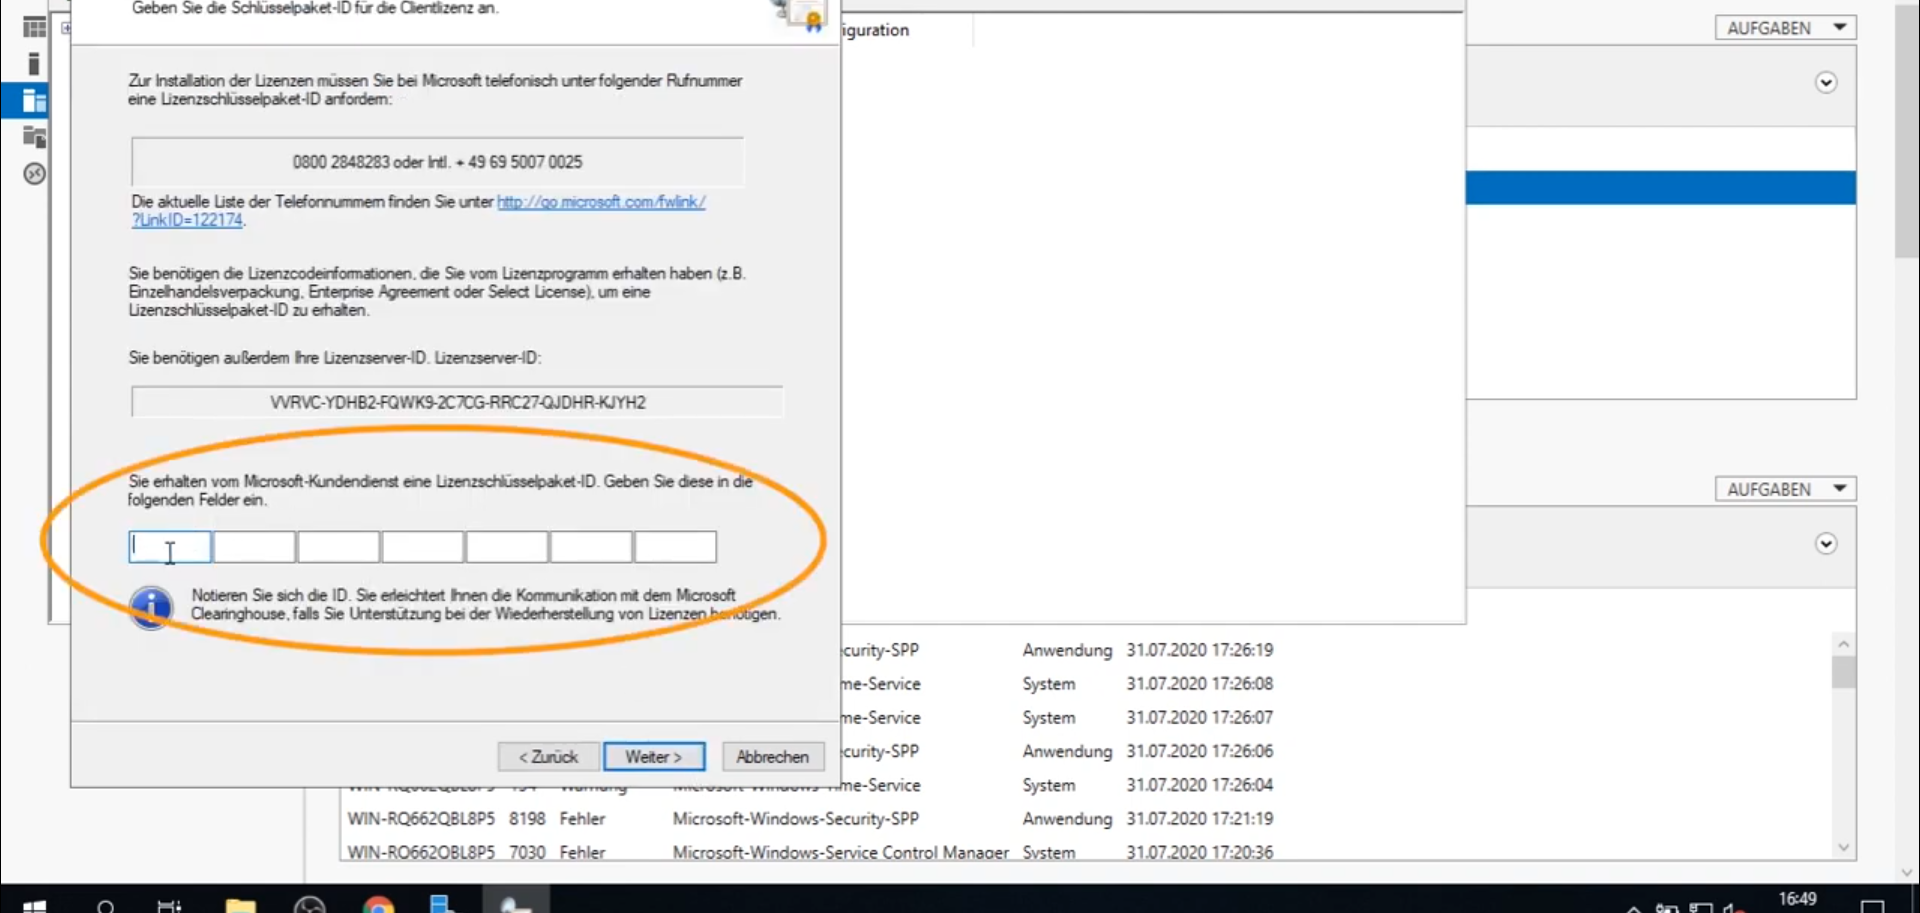The image size is (1920, 913).
Task: Click the Weiter button
Action: point(653,757)
